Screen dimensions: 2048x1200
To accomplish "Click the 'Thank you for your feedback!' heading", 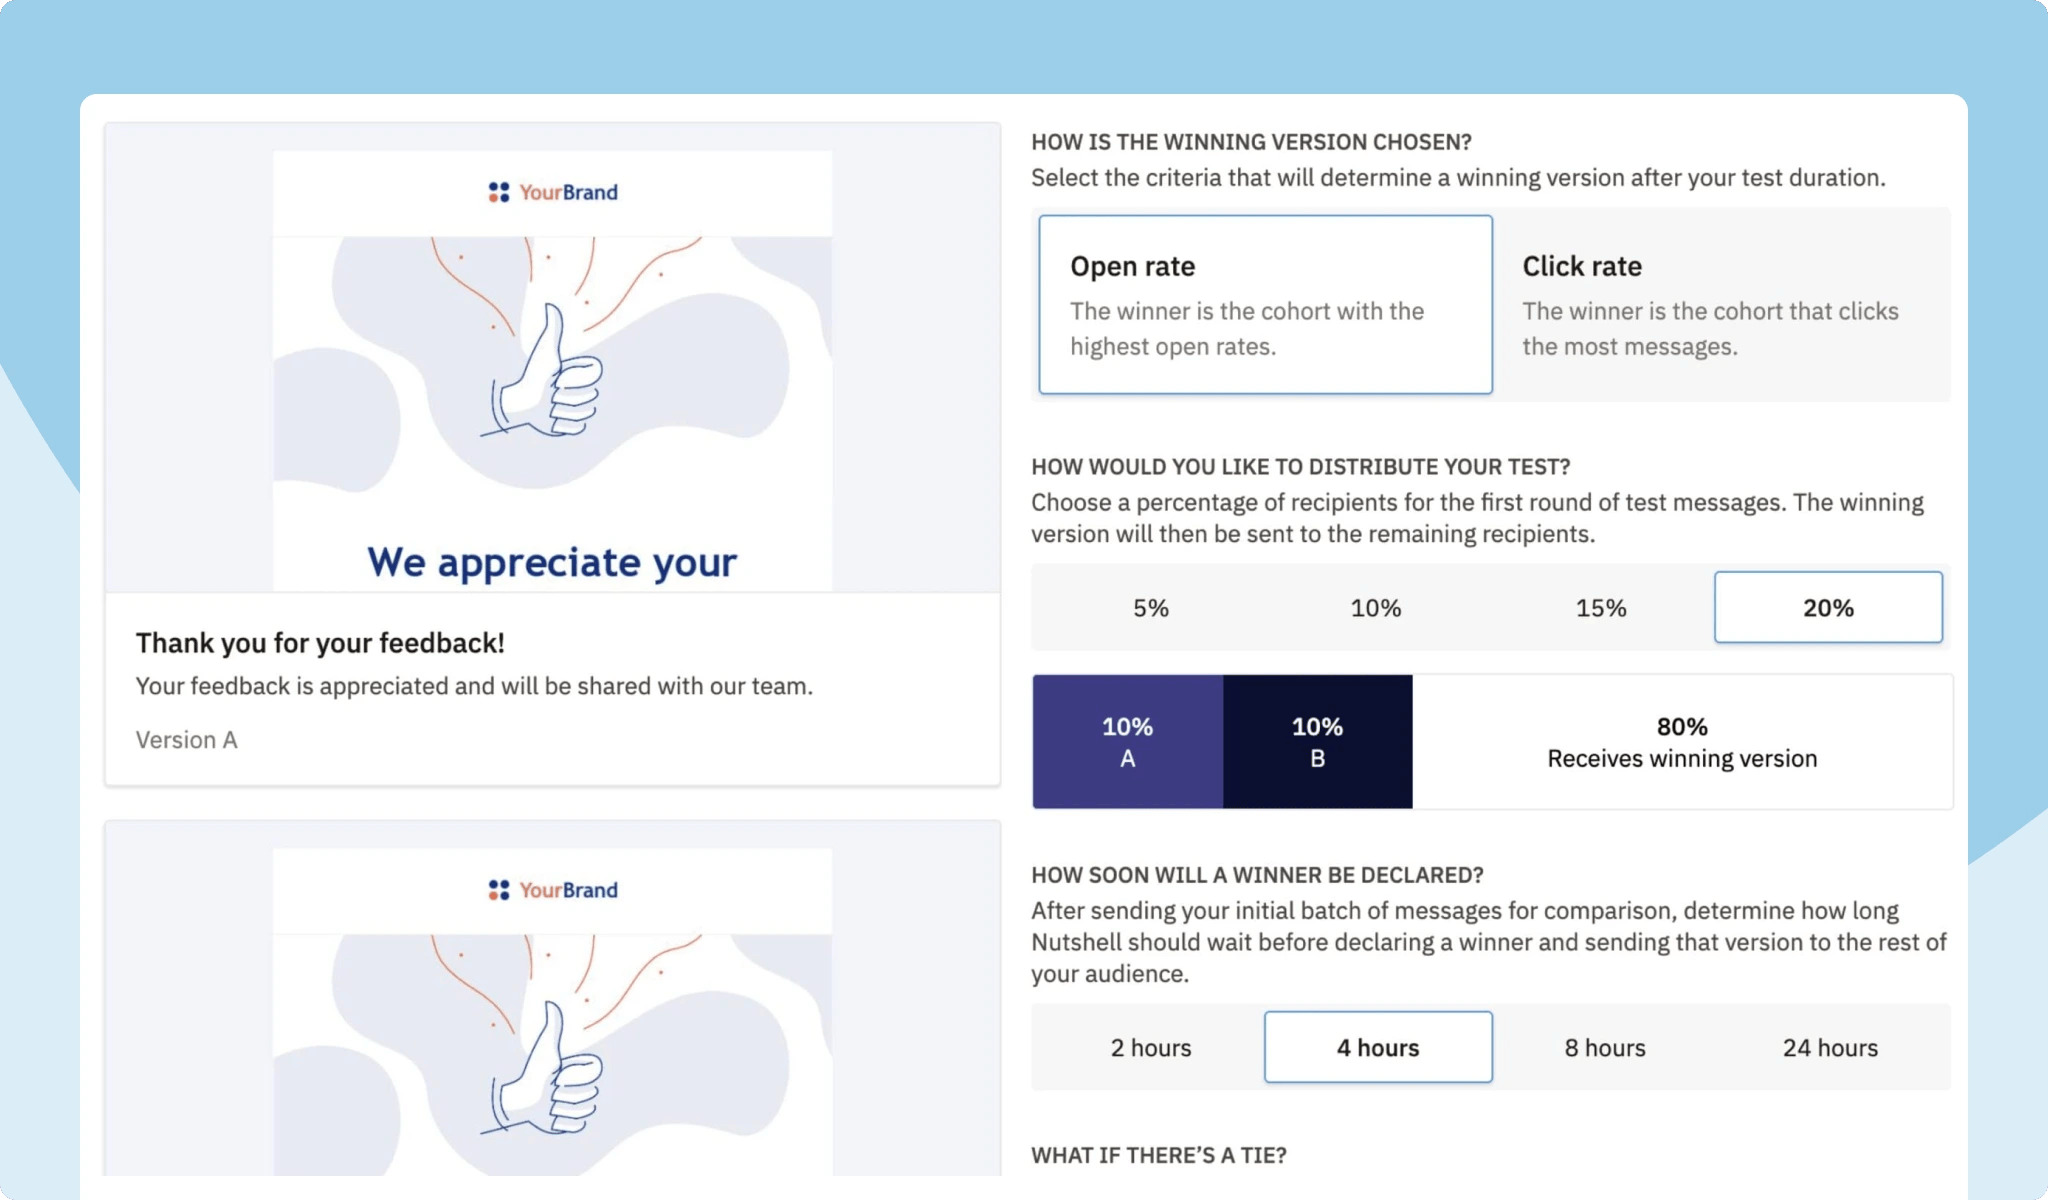I will point(320,642).
